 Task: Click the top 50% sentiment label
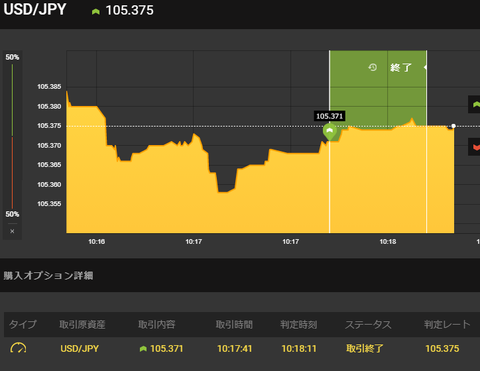point(12,57)
